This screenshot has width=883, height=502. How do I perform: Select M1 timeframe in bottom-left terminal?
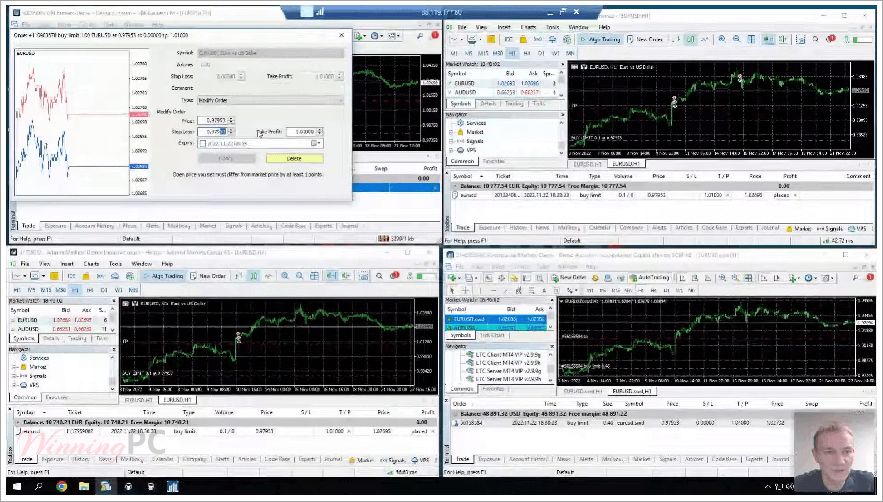(17, 290)
